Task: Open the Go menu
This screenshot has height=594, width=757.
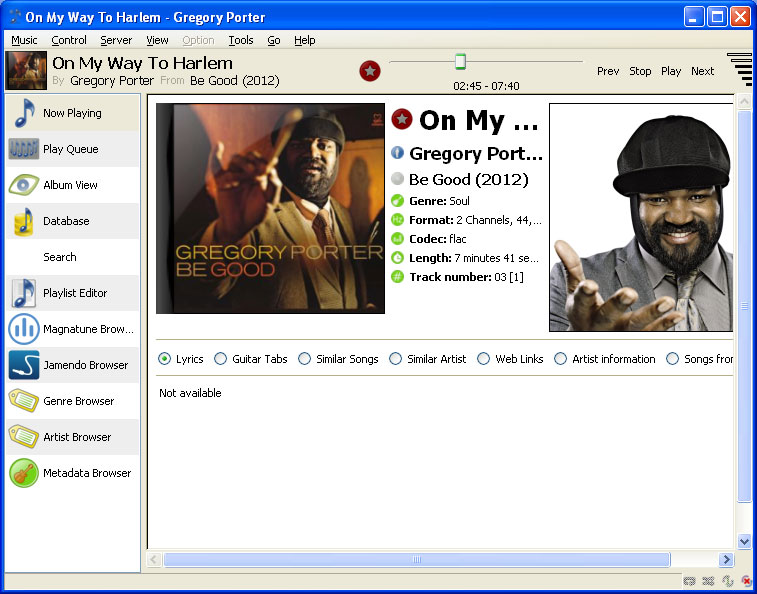Action: [x=274, y=40]
